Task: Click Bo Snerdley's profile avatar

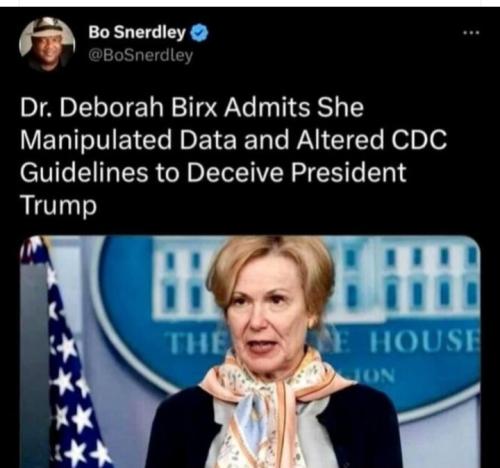Action: pyautogui.click(x=47, y=44)
